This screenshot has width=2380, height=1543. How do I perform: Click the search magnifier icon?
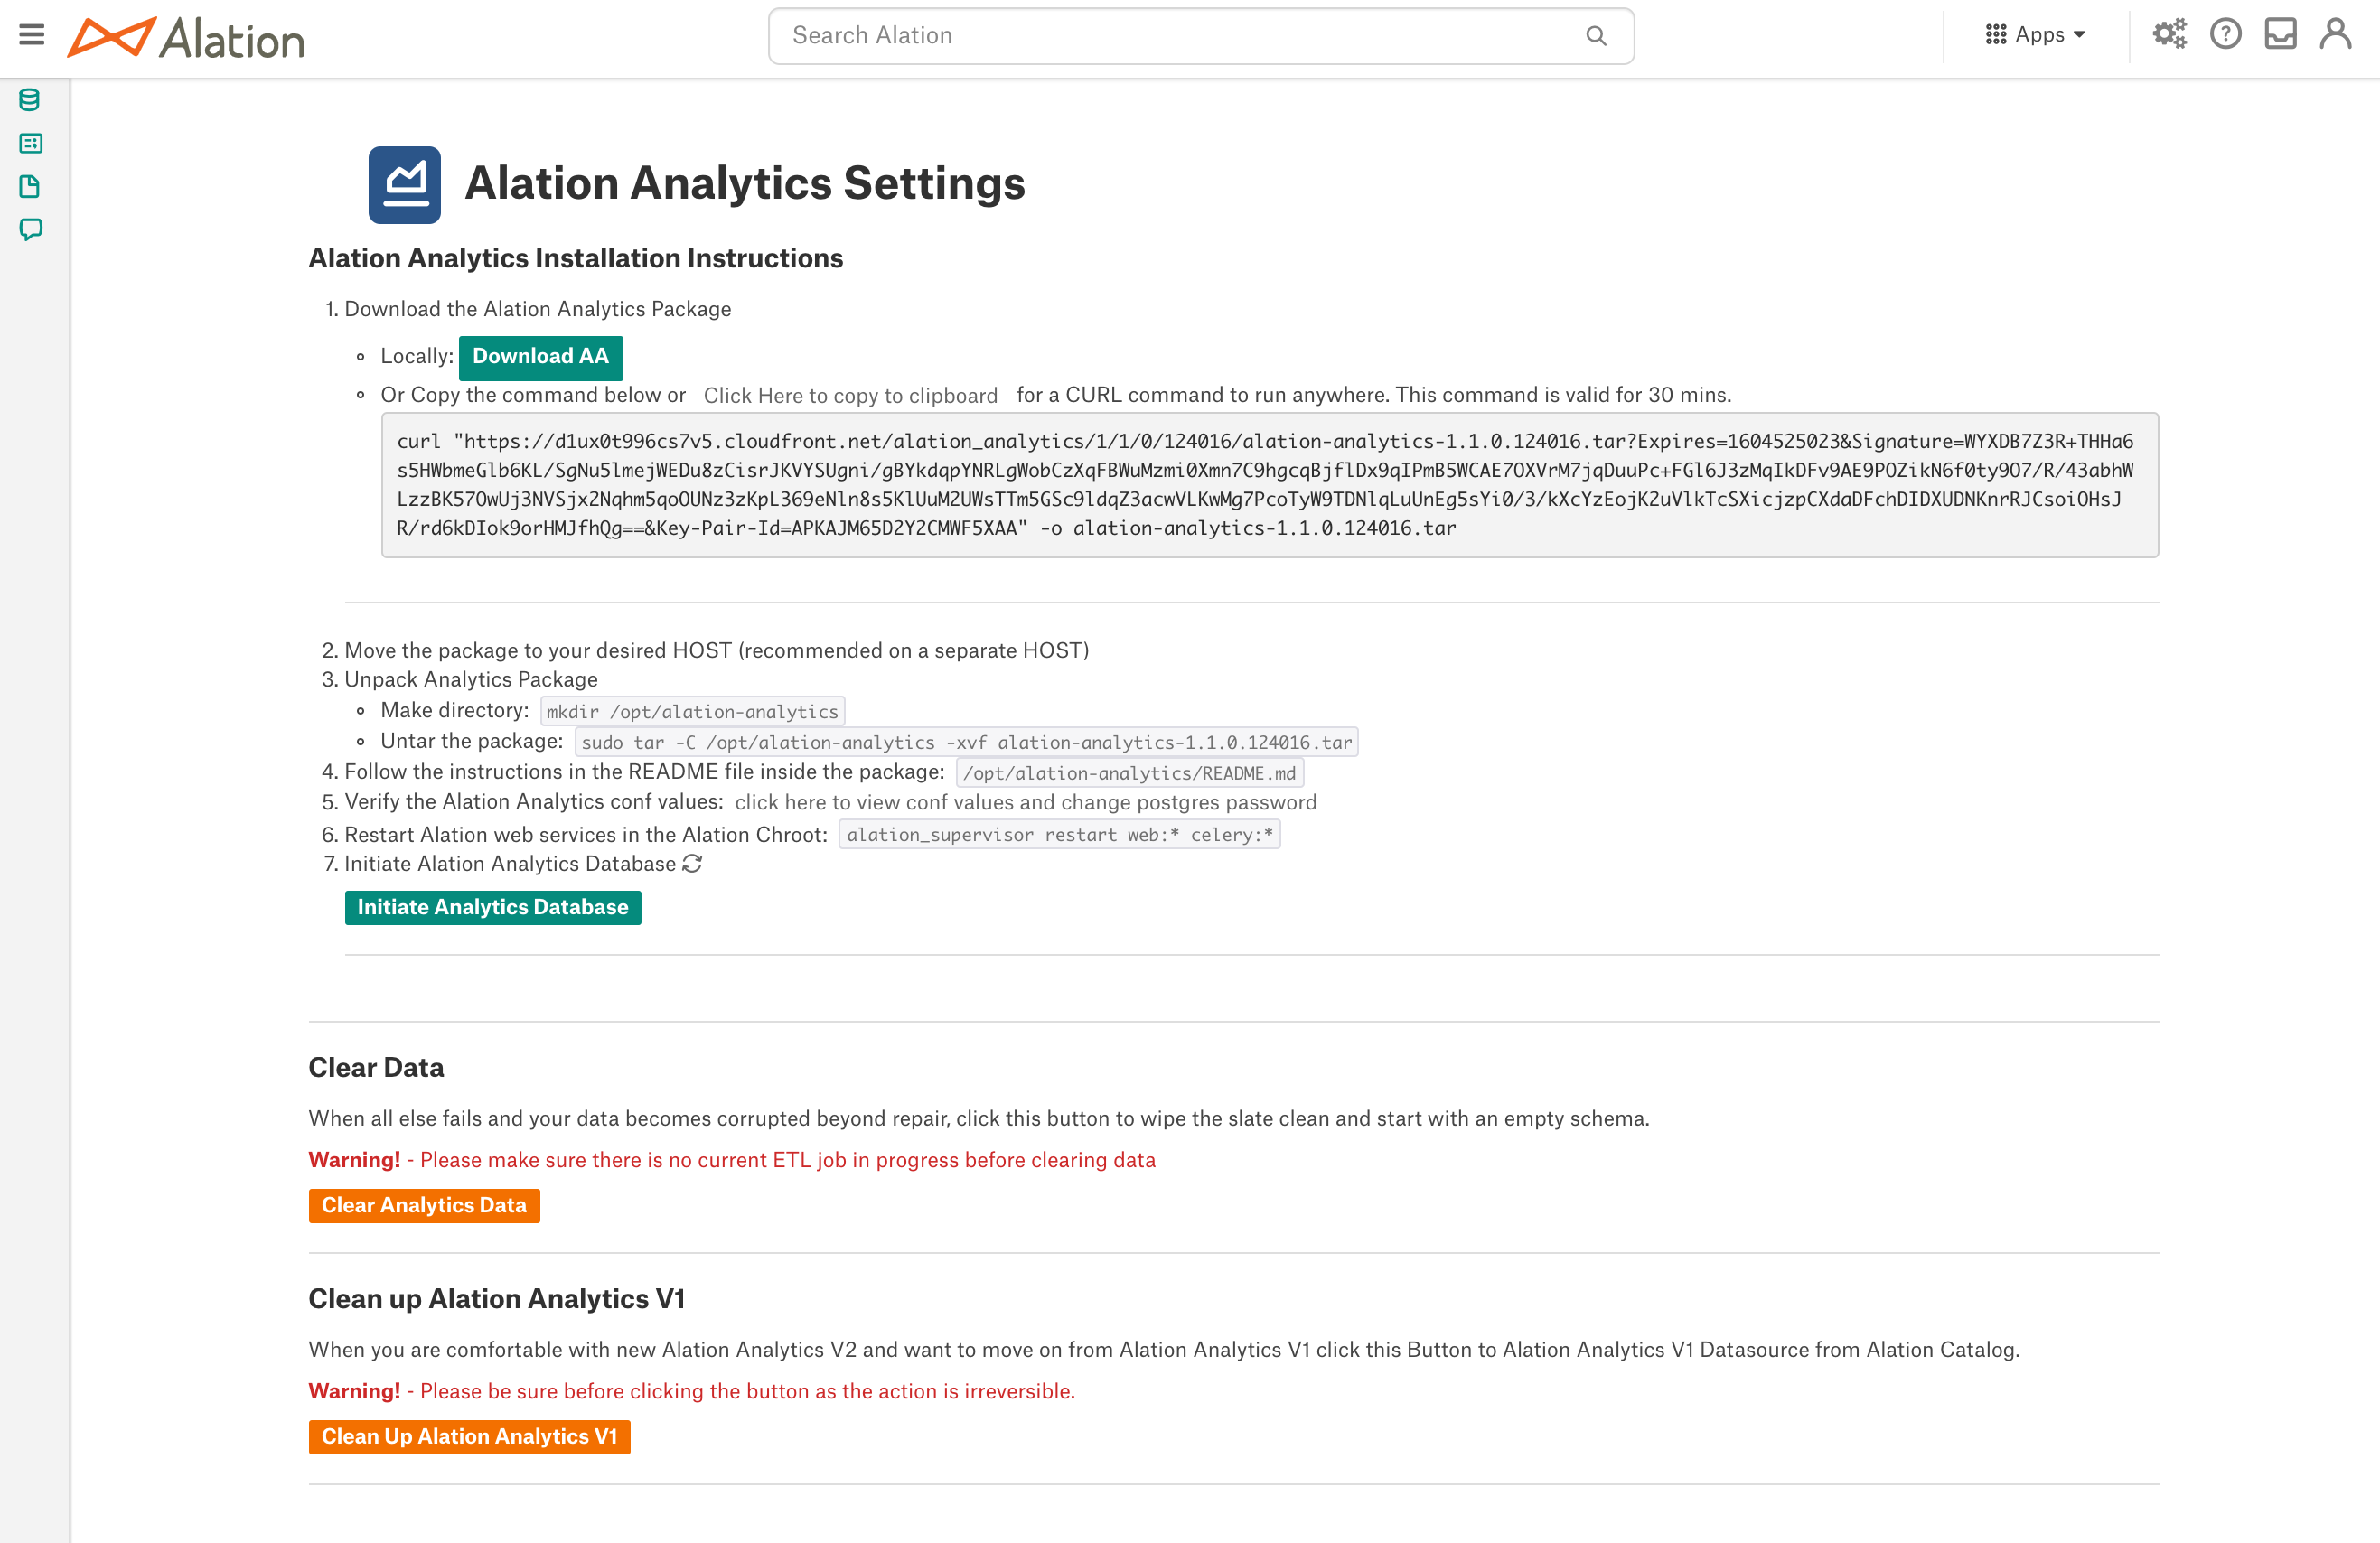[1596, 36]
